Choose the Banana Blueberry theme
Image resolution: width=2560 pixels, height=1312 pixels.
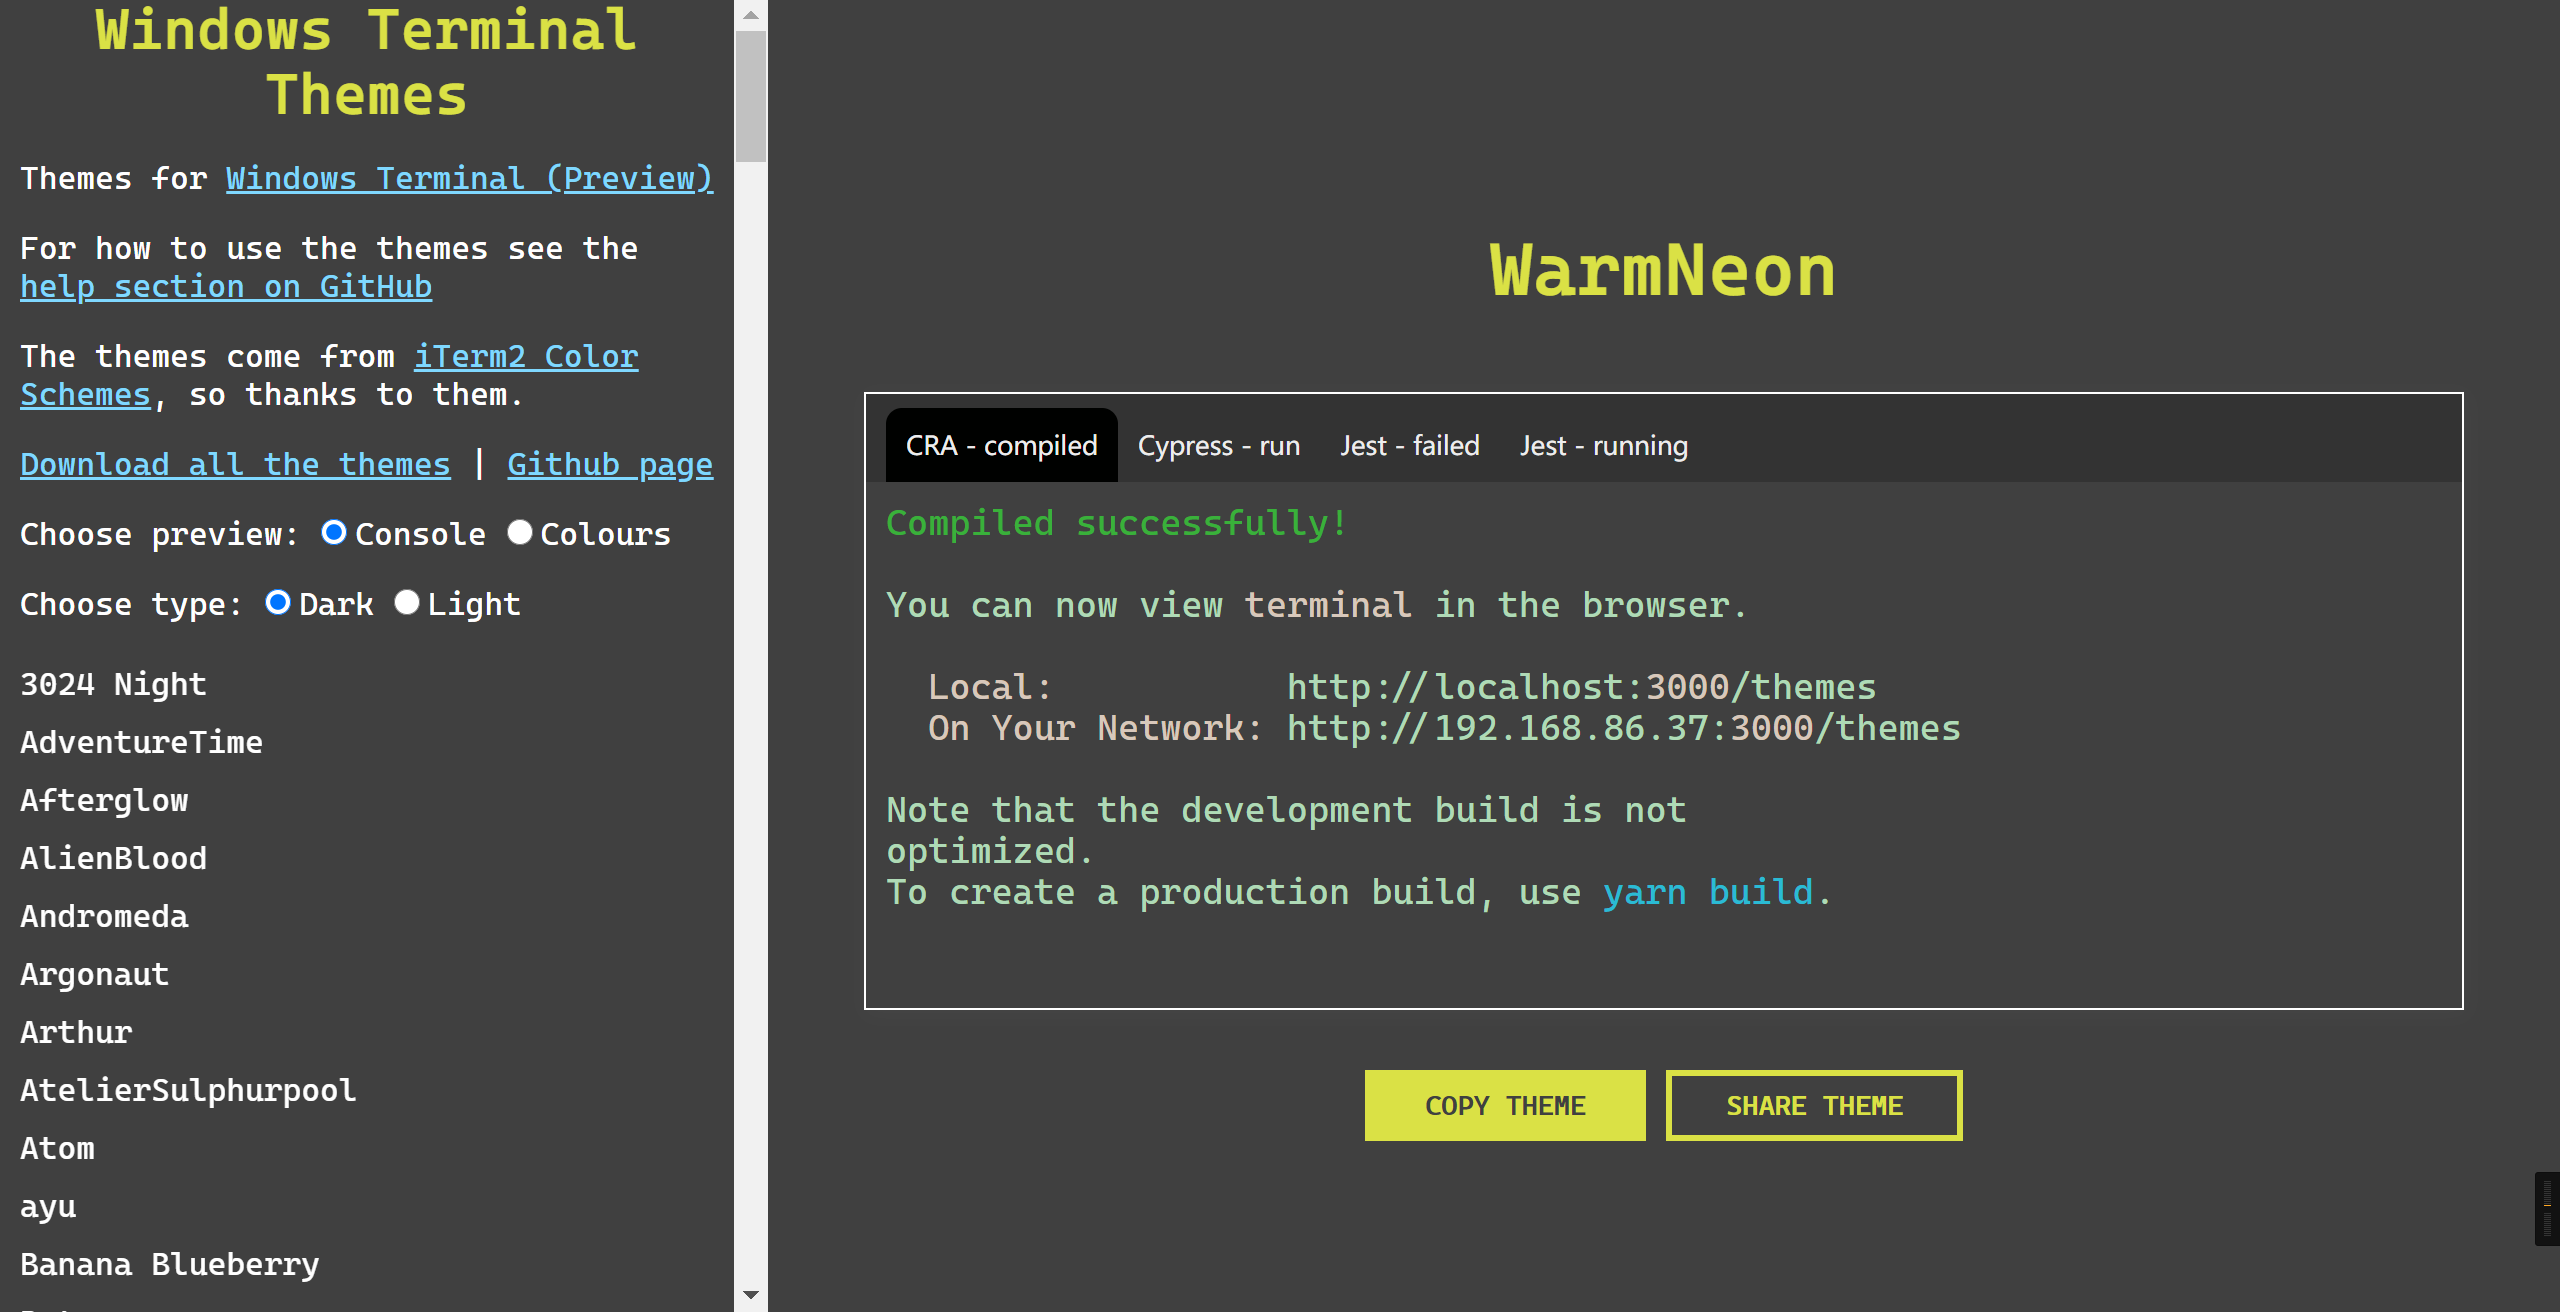tap(170, 1265)
